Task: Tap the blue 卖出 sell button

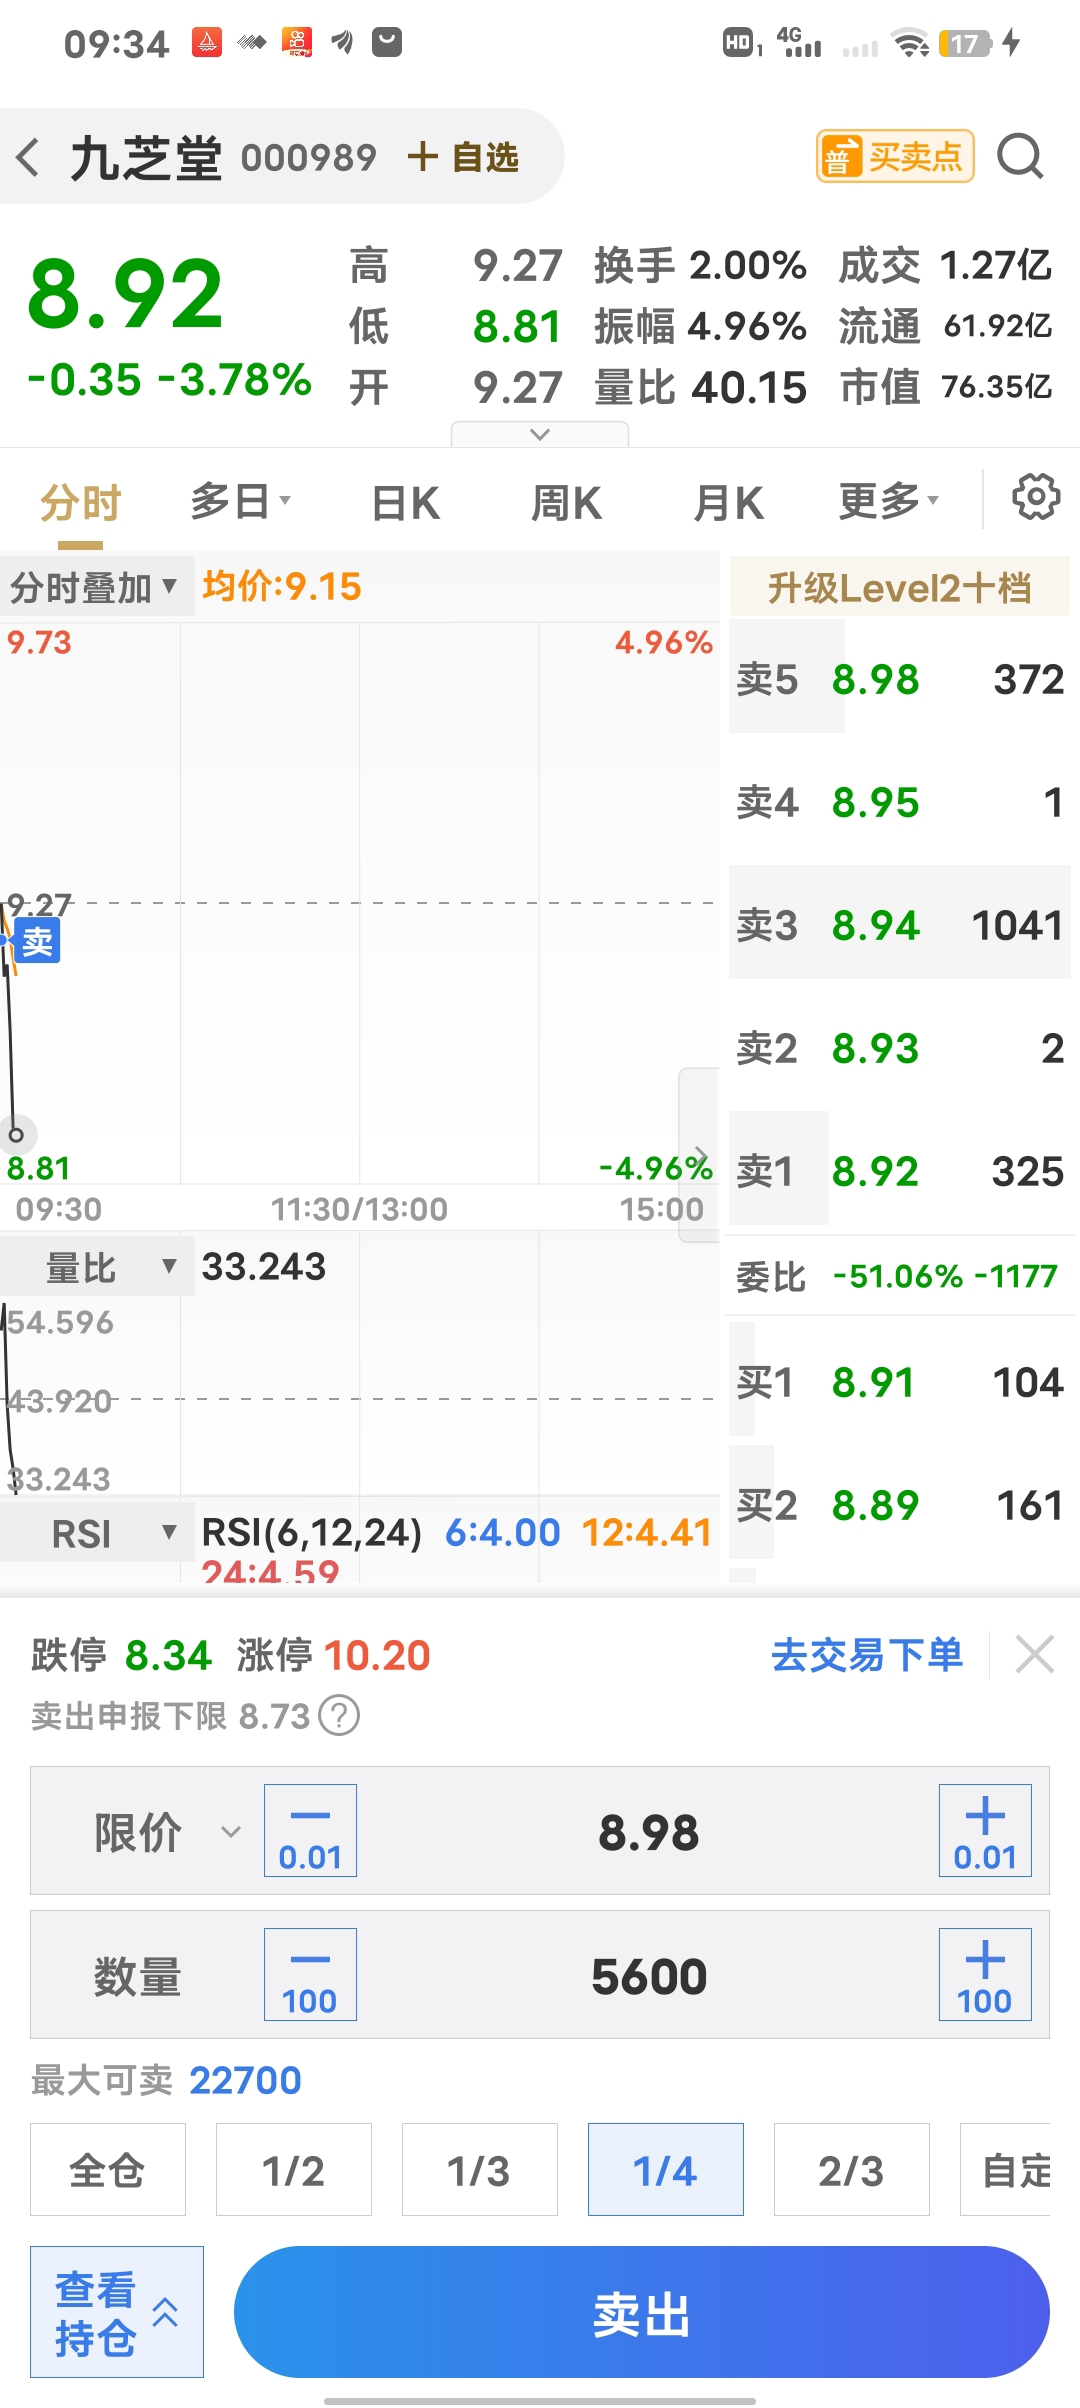Action: pyautogui.click(x=642, y=2312)
